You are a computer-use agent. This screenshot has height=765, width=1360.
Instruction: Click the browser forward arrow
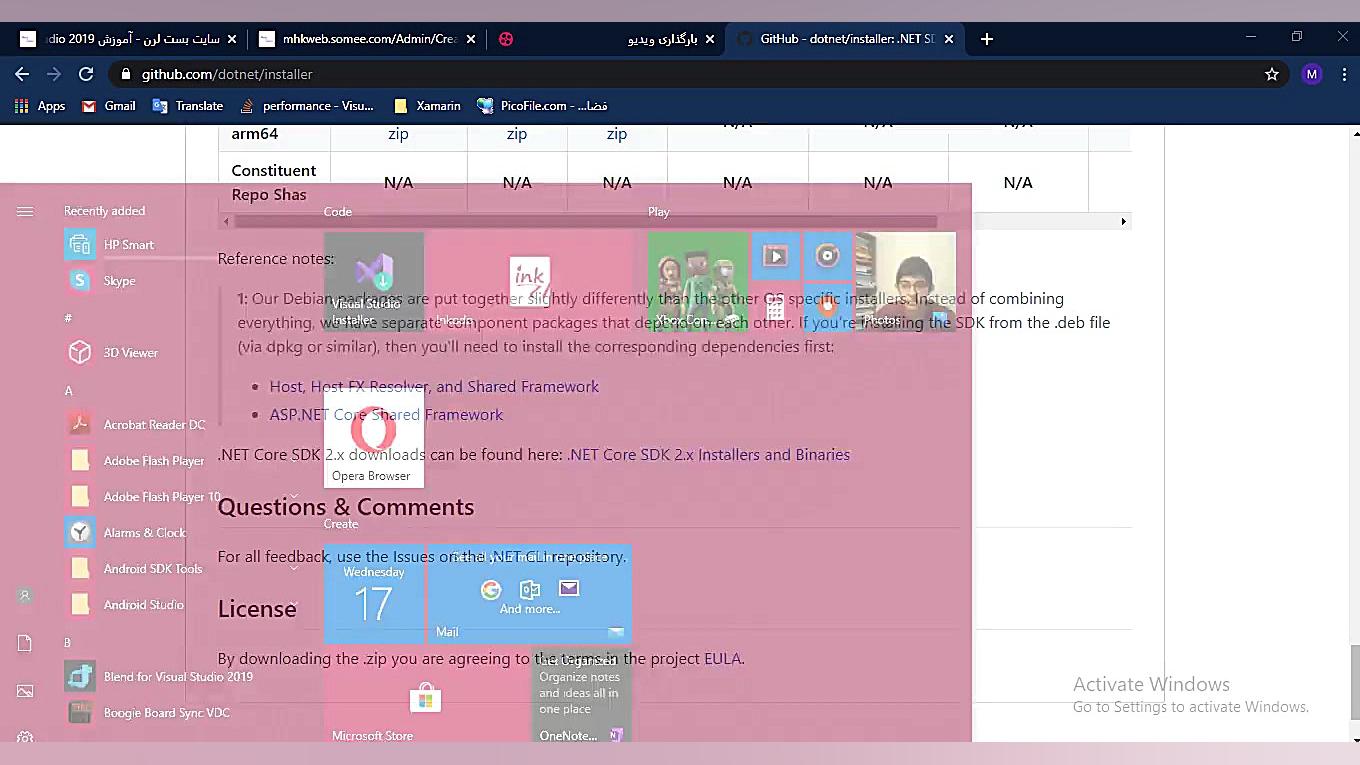pos(54,74)
